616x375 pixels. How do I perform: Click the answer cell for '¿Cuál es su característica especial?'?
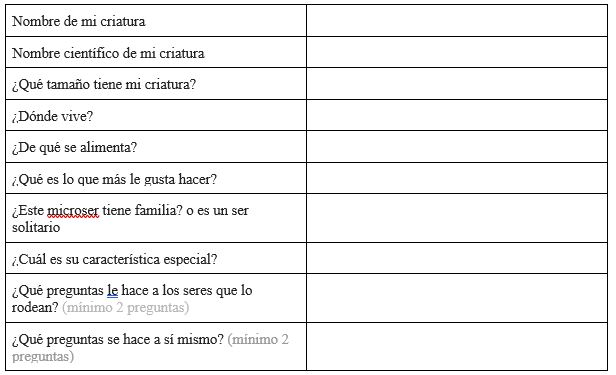[x=457, y=258]
